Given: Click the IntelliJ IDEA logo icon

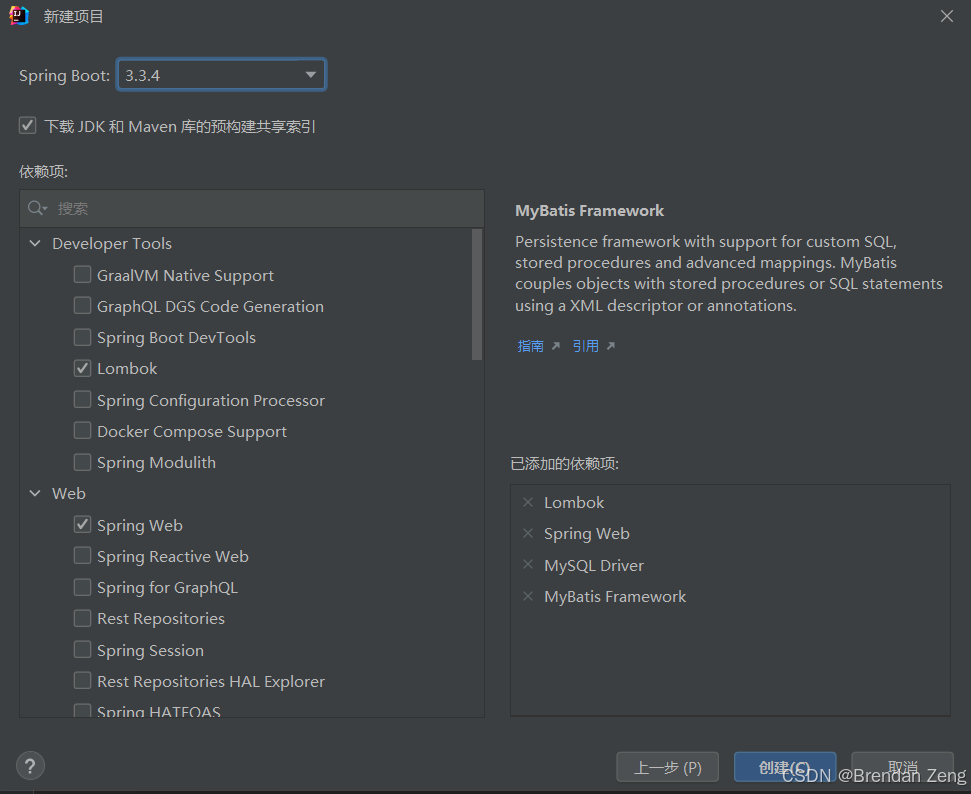Looking at the screenshot, I should pos(19,16).
